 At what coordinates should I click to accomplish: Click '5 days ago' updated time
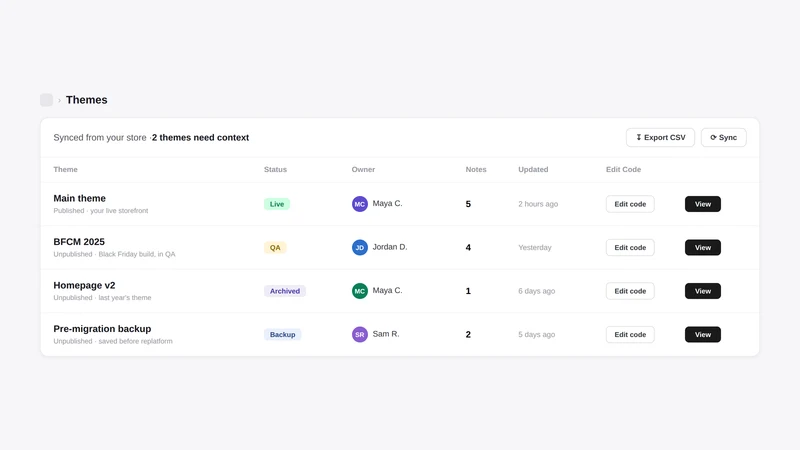pos(536,335)
